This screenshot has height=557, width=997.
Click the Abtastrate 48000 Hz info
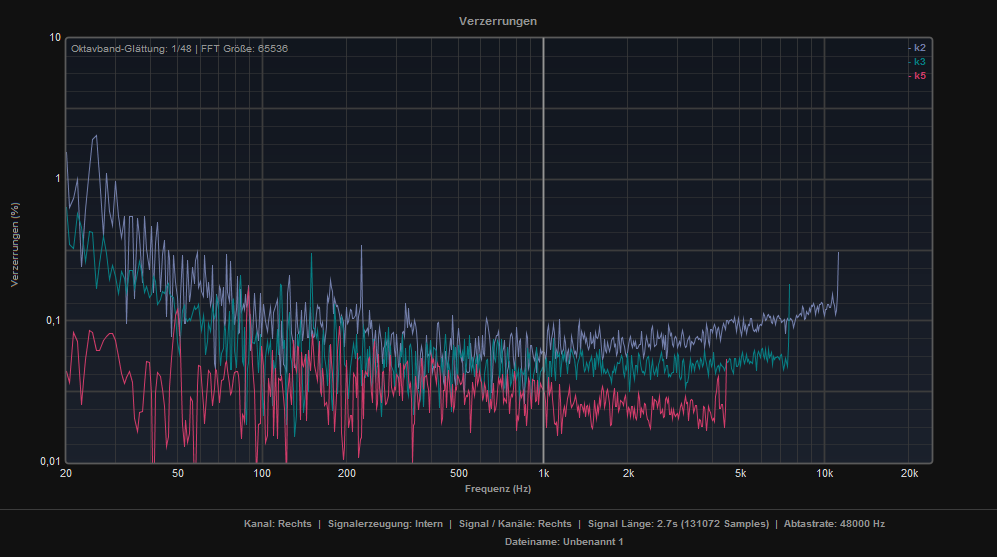(834, 524)
